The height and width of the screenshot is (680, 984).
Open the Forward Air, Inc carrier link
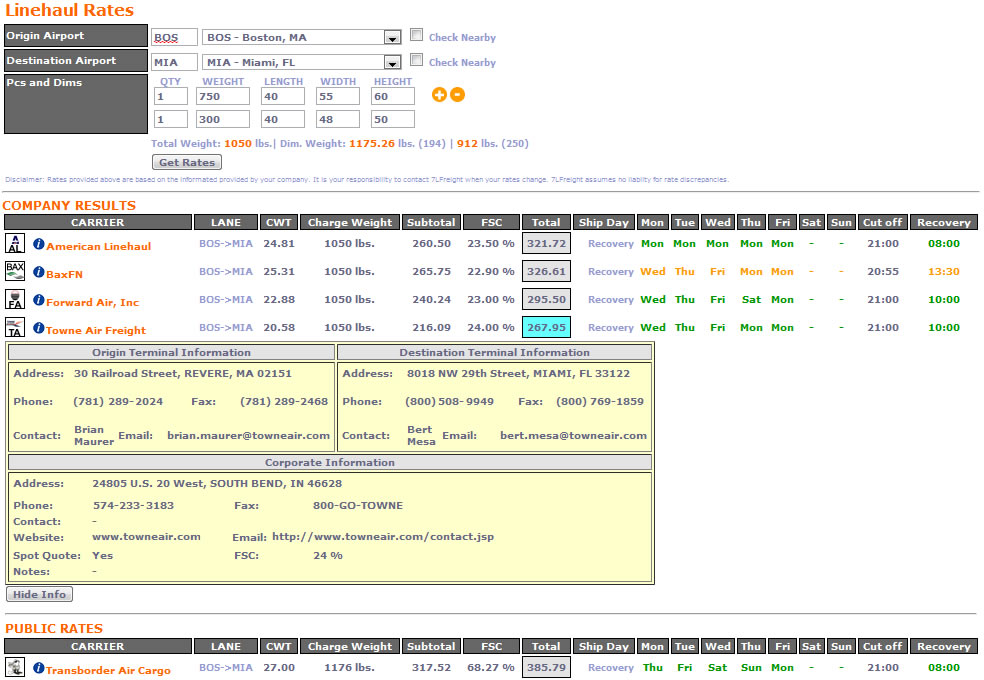(93, 302)
